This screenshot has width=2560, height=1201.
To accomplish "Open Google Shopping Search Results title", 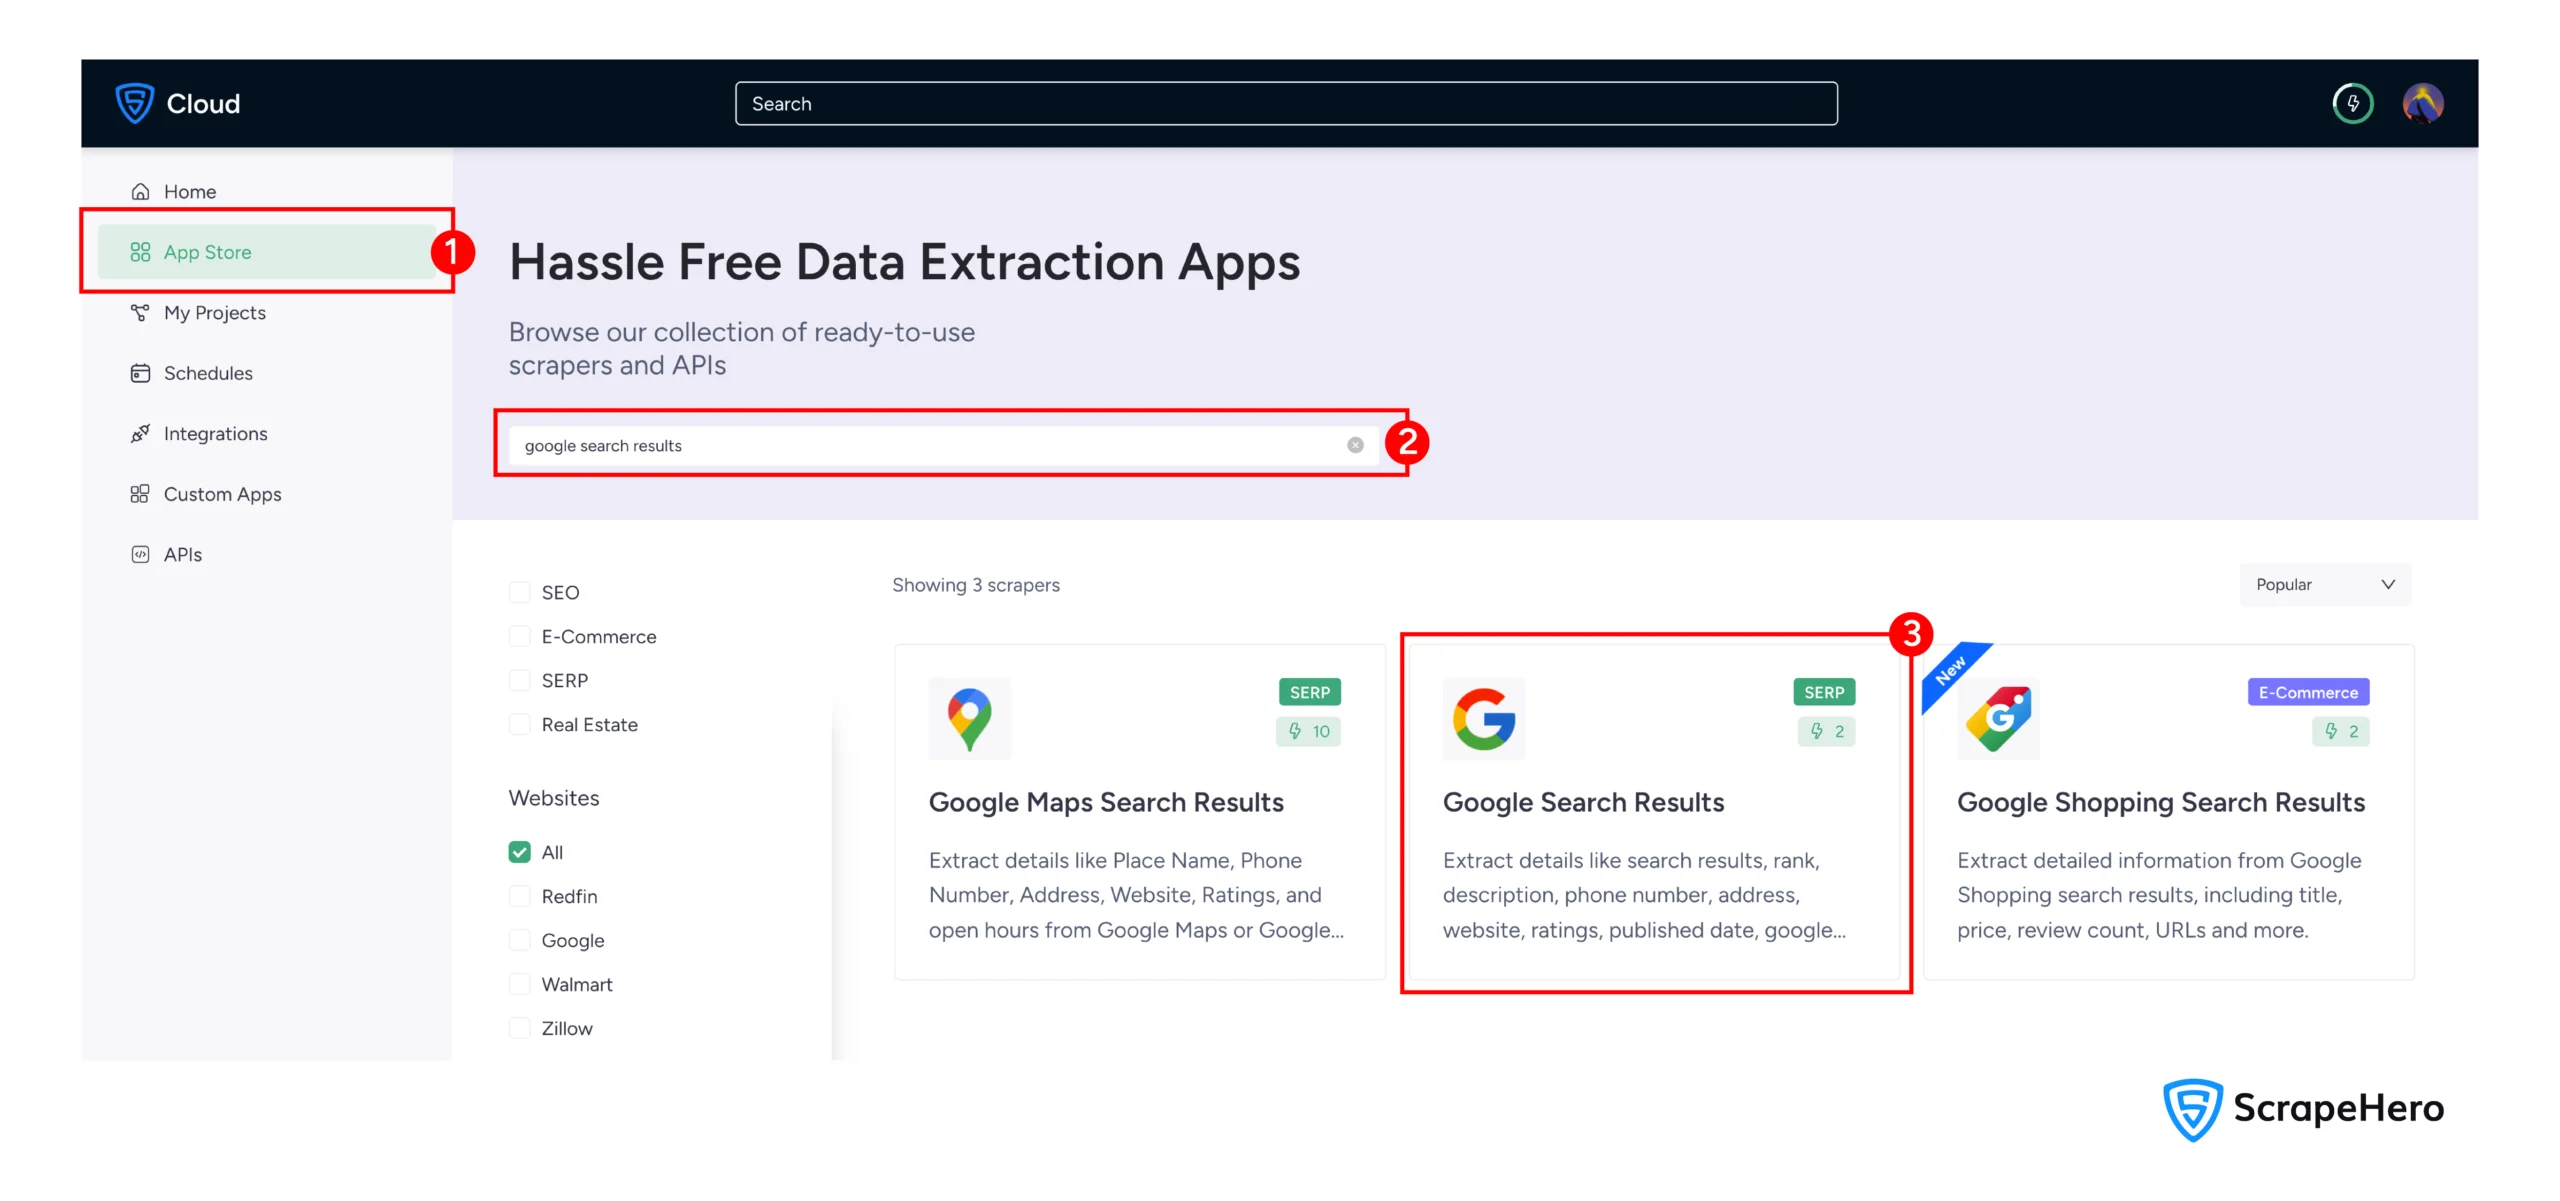I will click(2160, 802).
